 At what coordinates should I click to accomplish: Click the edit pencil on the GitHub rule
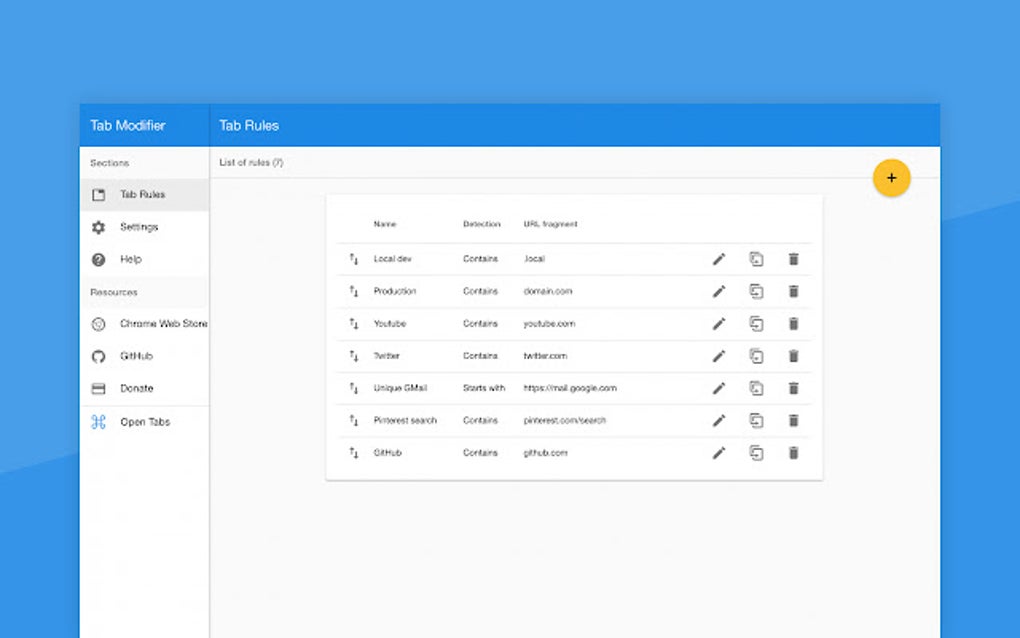(719, 453)
